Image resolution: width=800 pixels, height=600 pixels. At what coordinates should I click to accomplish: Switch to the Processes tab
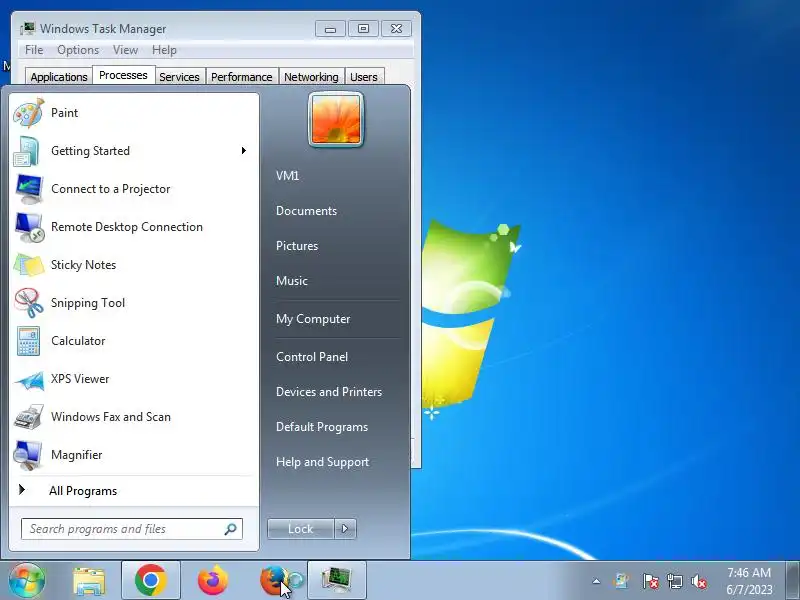tap(123, 76)
